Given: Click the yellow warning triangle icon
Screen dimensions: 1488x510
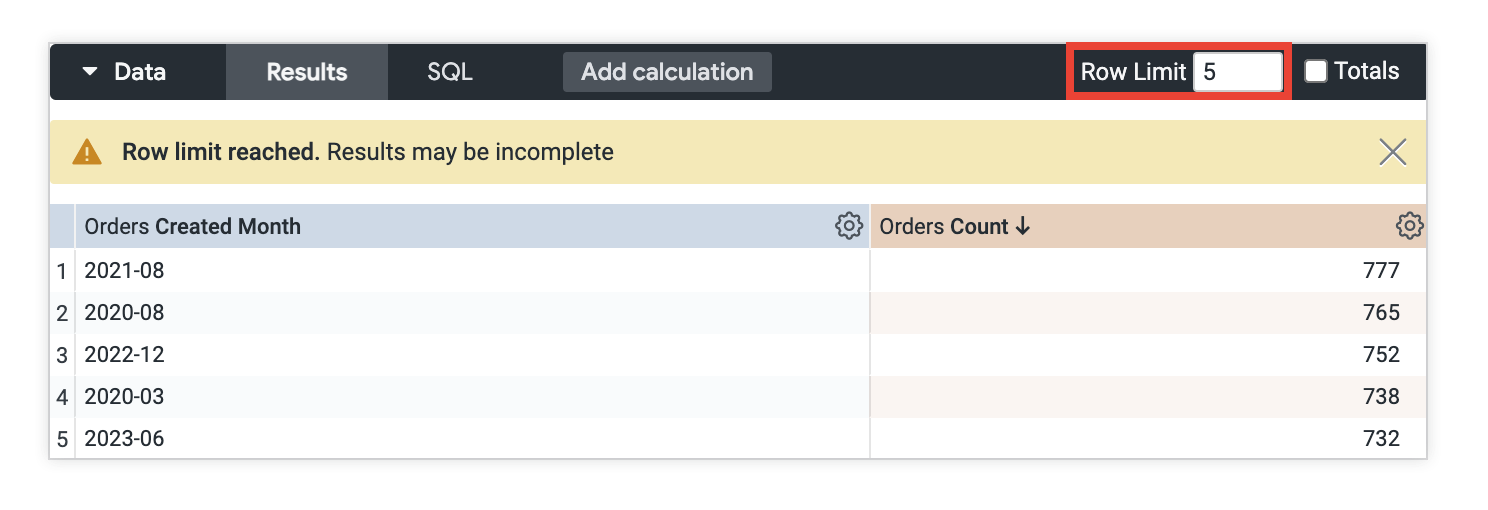Looking at the screenshot, I should point(87,152).
